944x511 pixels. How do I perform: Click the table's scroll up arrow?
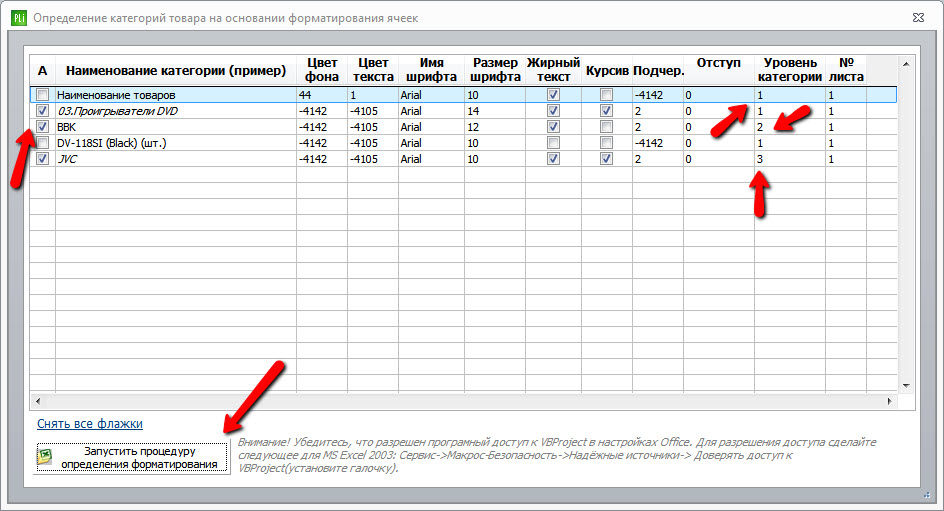click(x=905, y=64)
